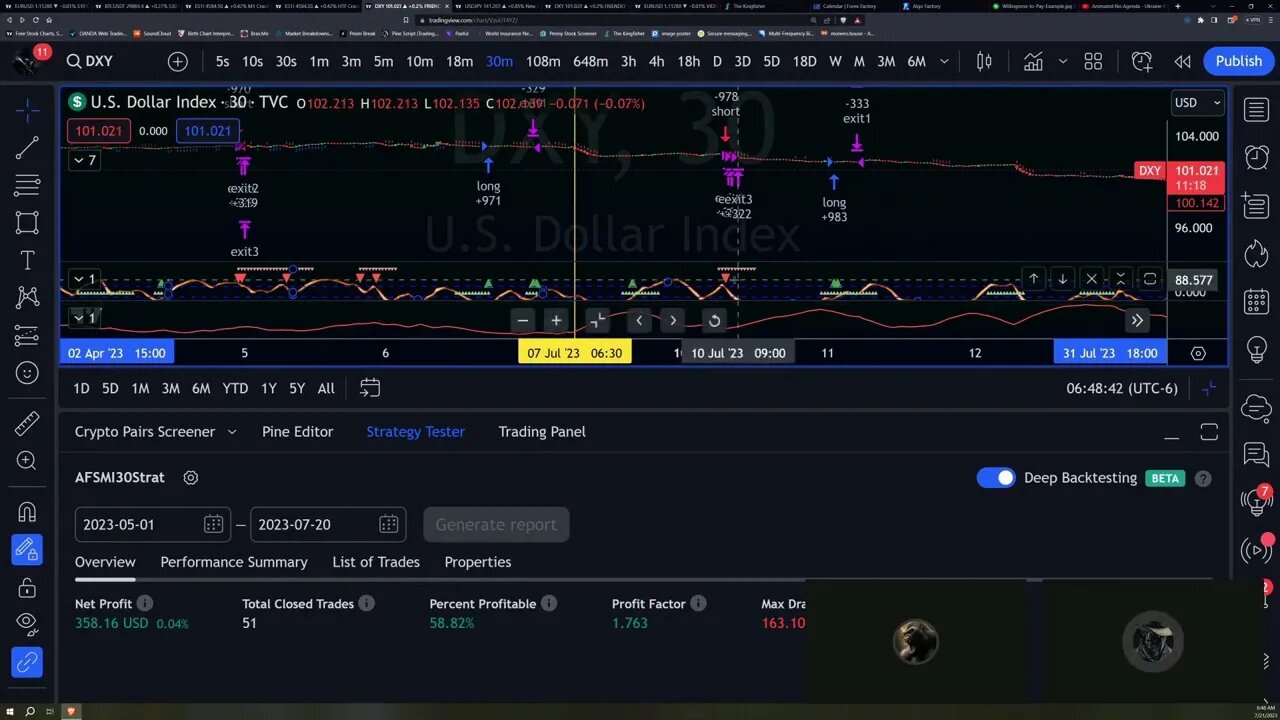Screen dimensions: 1280x720
Task: Switch to the Strategy Tester tab
Action: [x=415, y=432]
